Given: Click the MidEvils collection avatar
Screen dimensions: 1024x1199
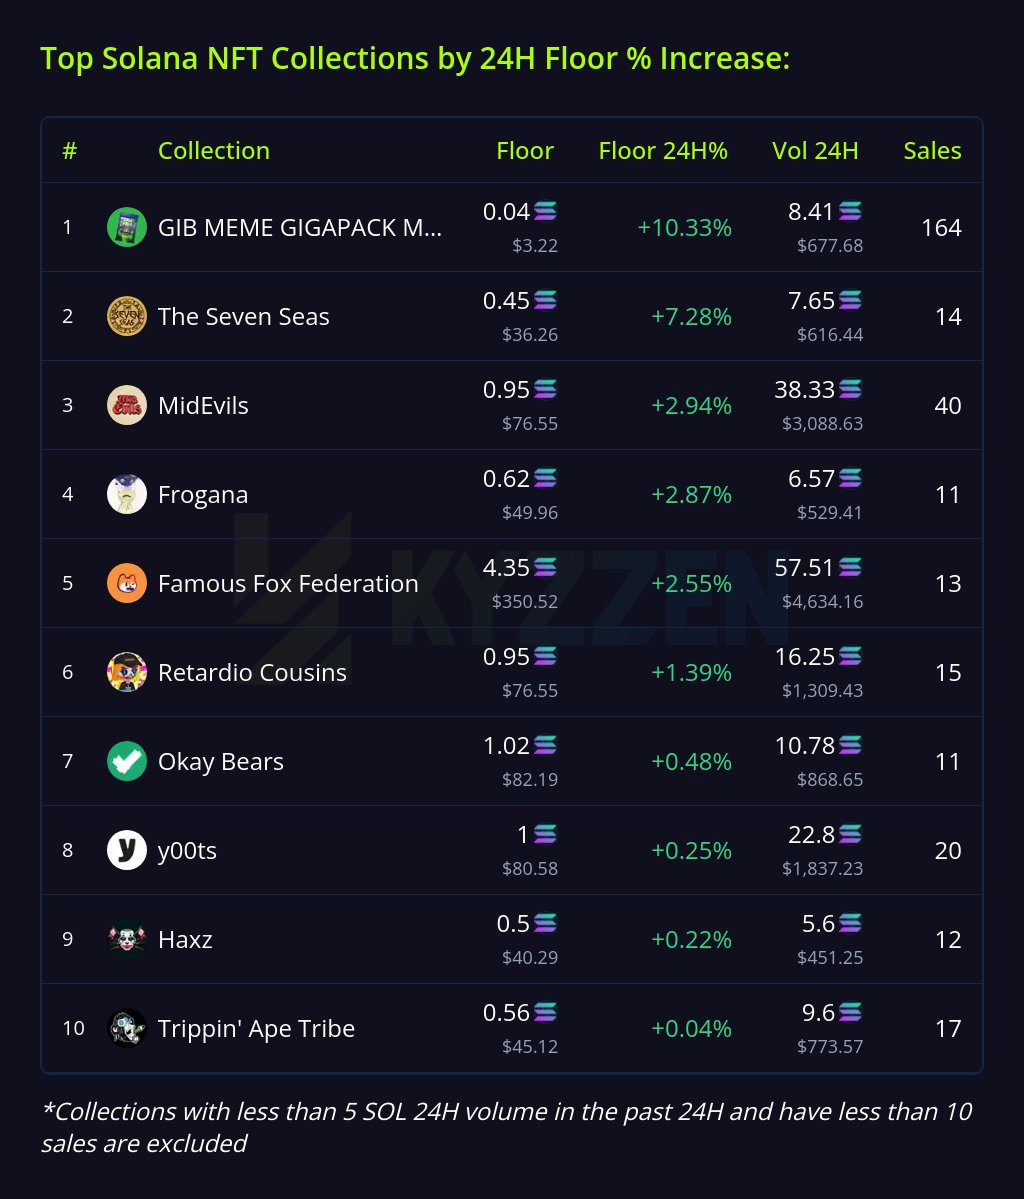Looking at the screenshot, I should click(127, 406).
